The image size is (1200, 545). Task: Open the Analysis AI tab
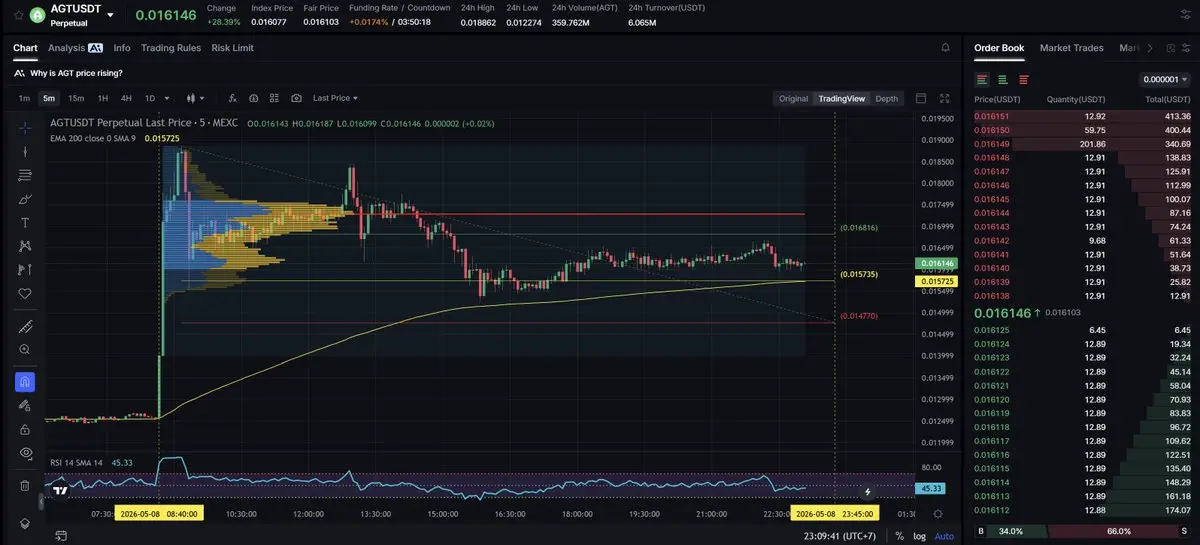tap(75, 47)
